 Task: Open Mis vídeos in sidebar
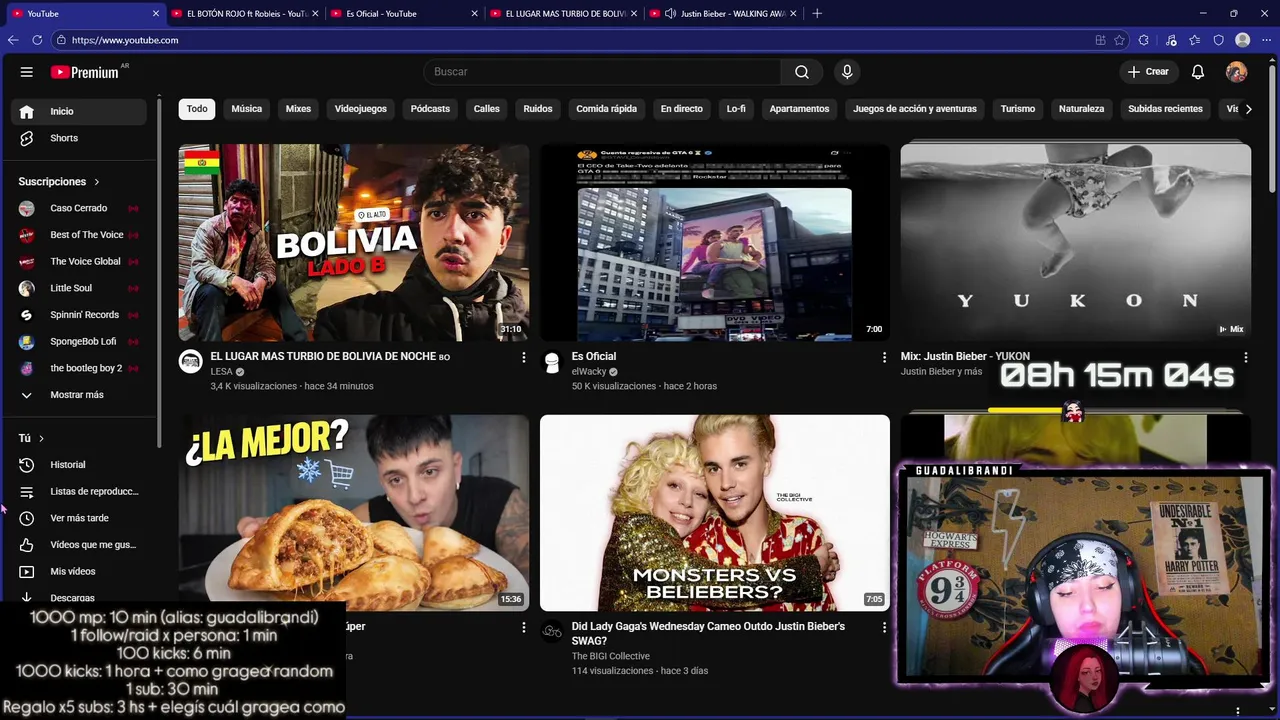(80, 571)
